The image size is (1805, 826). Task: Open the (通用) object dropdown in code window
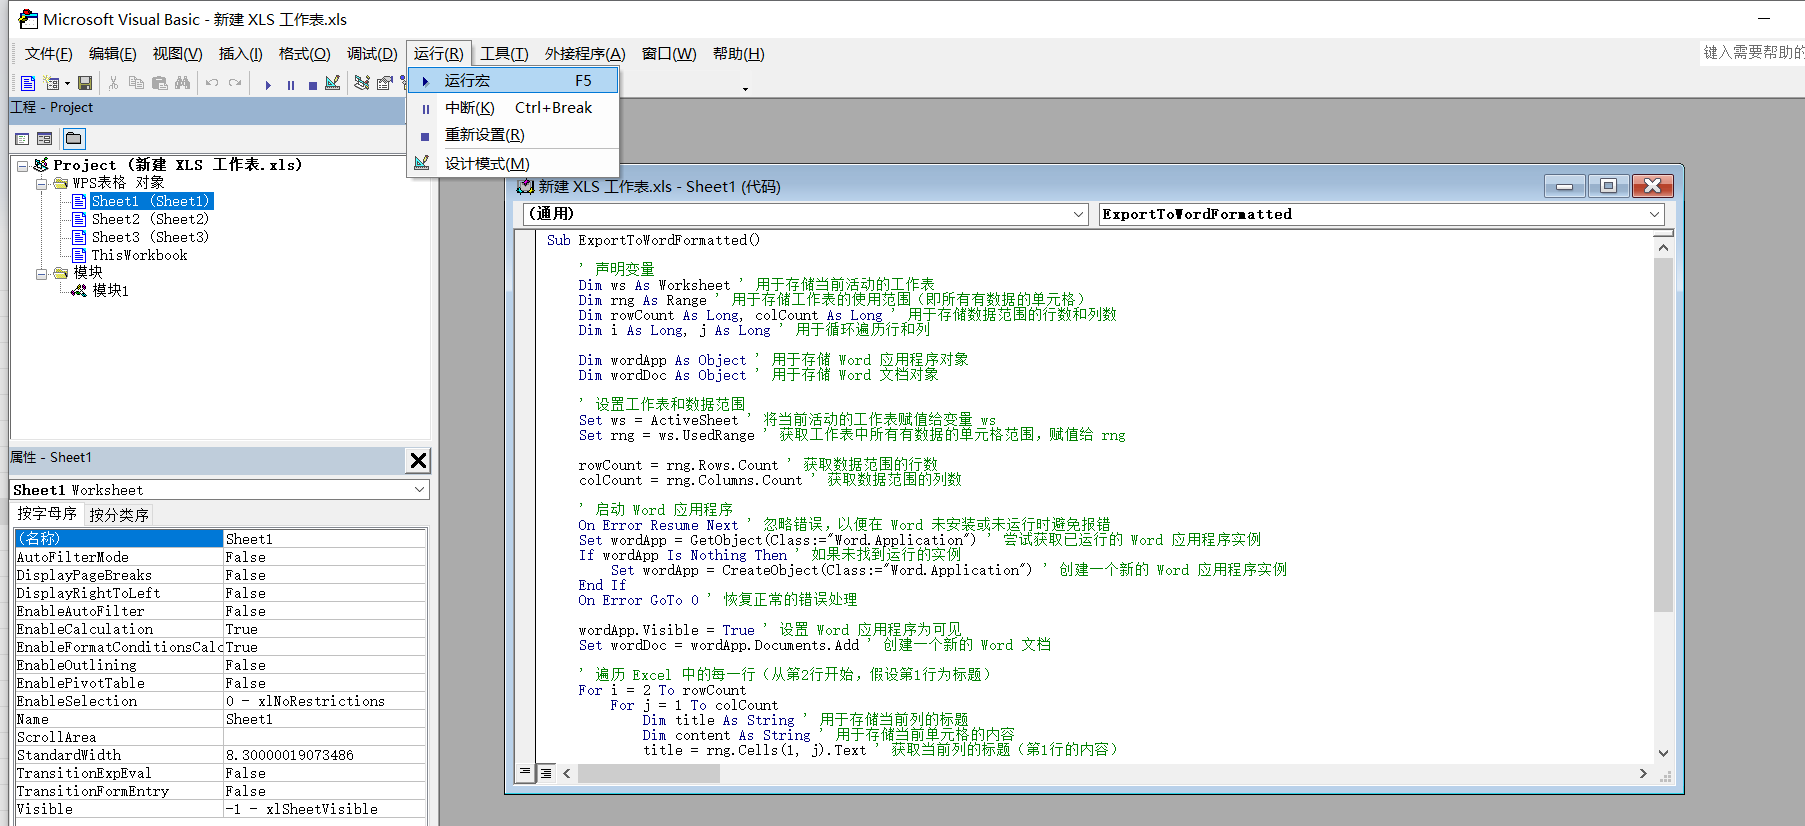pyautogui.click(x=1078, y=214)
